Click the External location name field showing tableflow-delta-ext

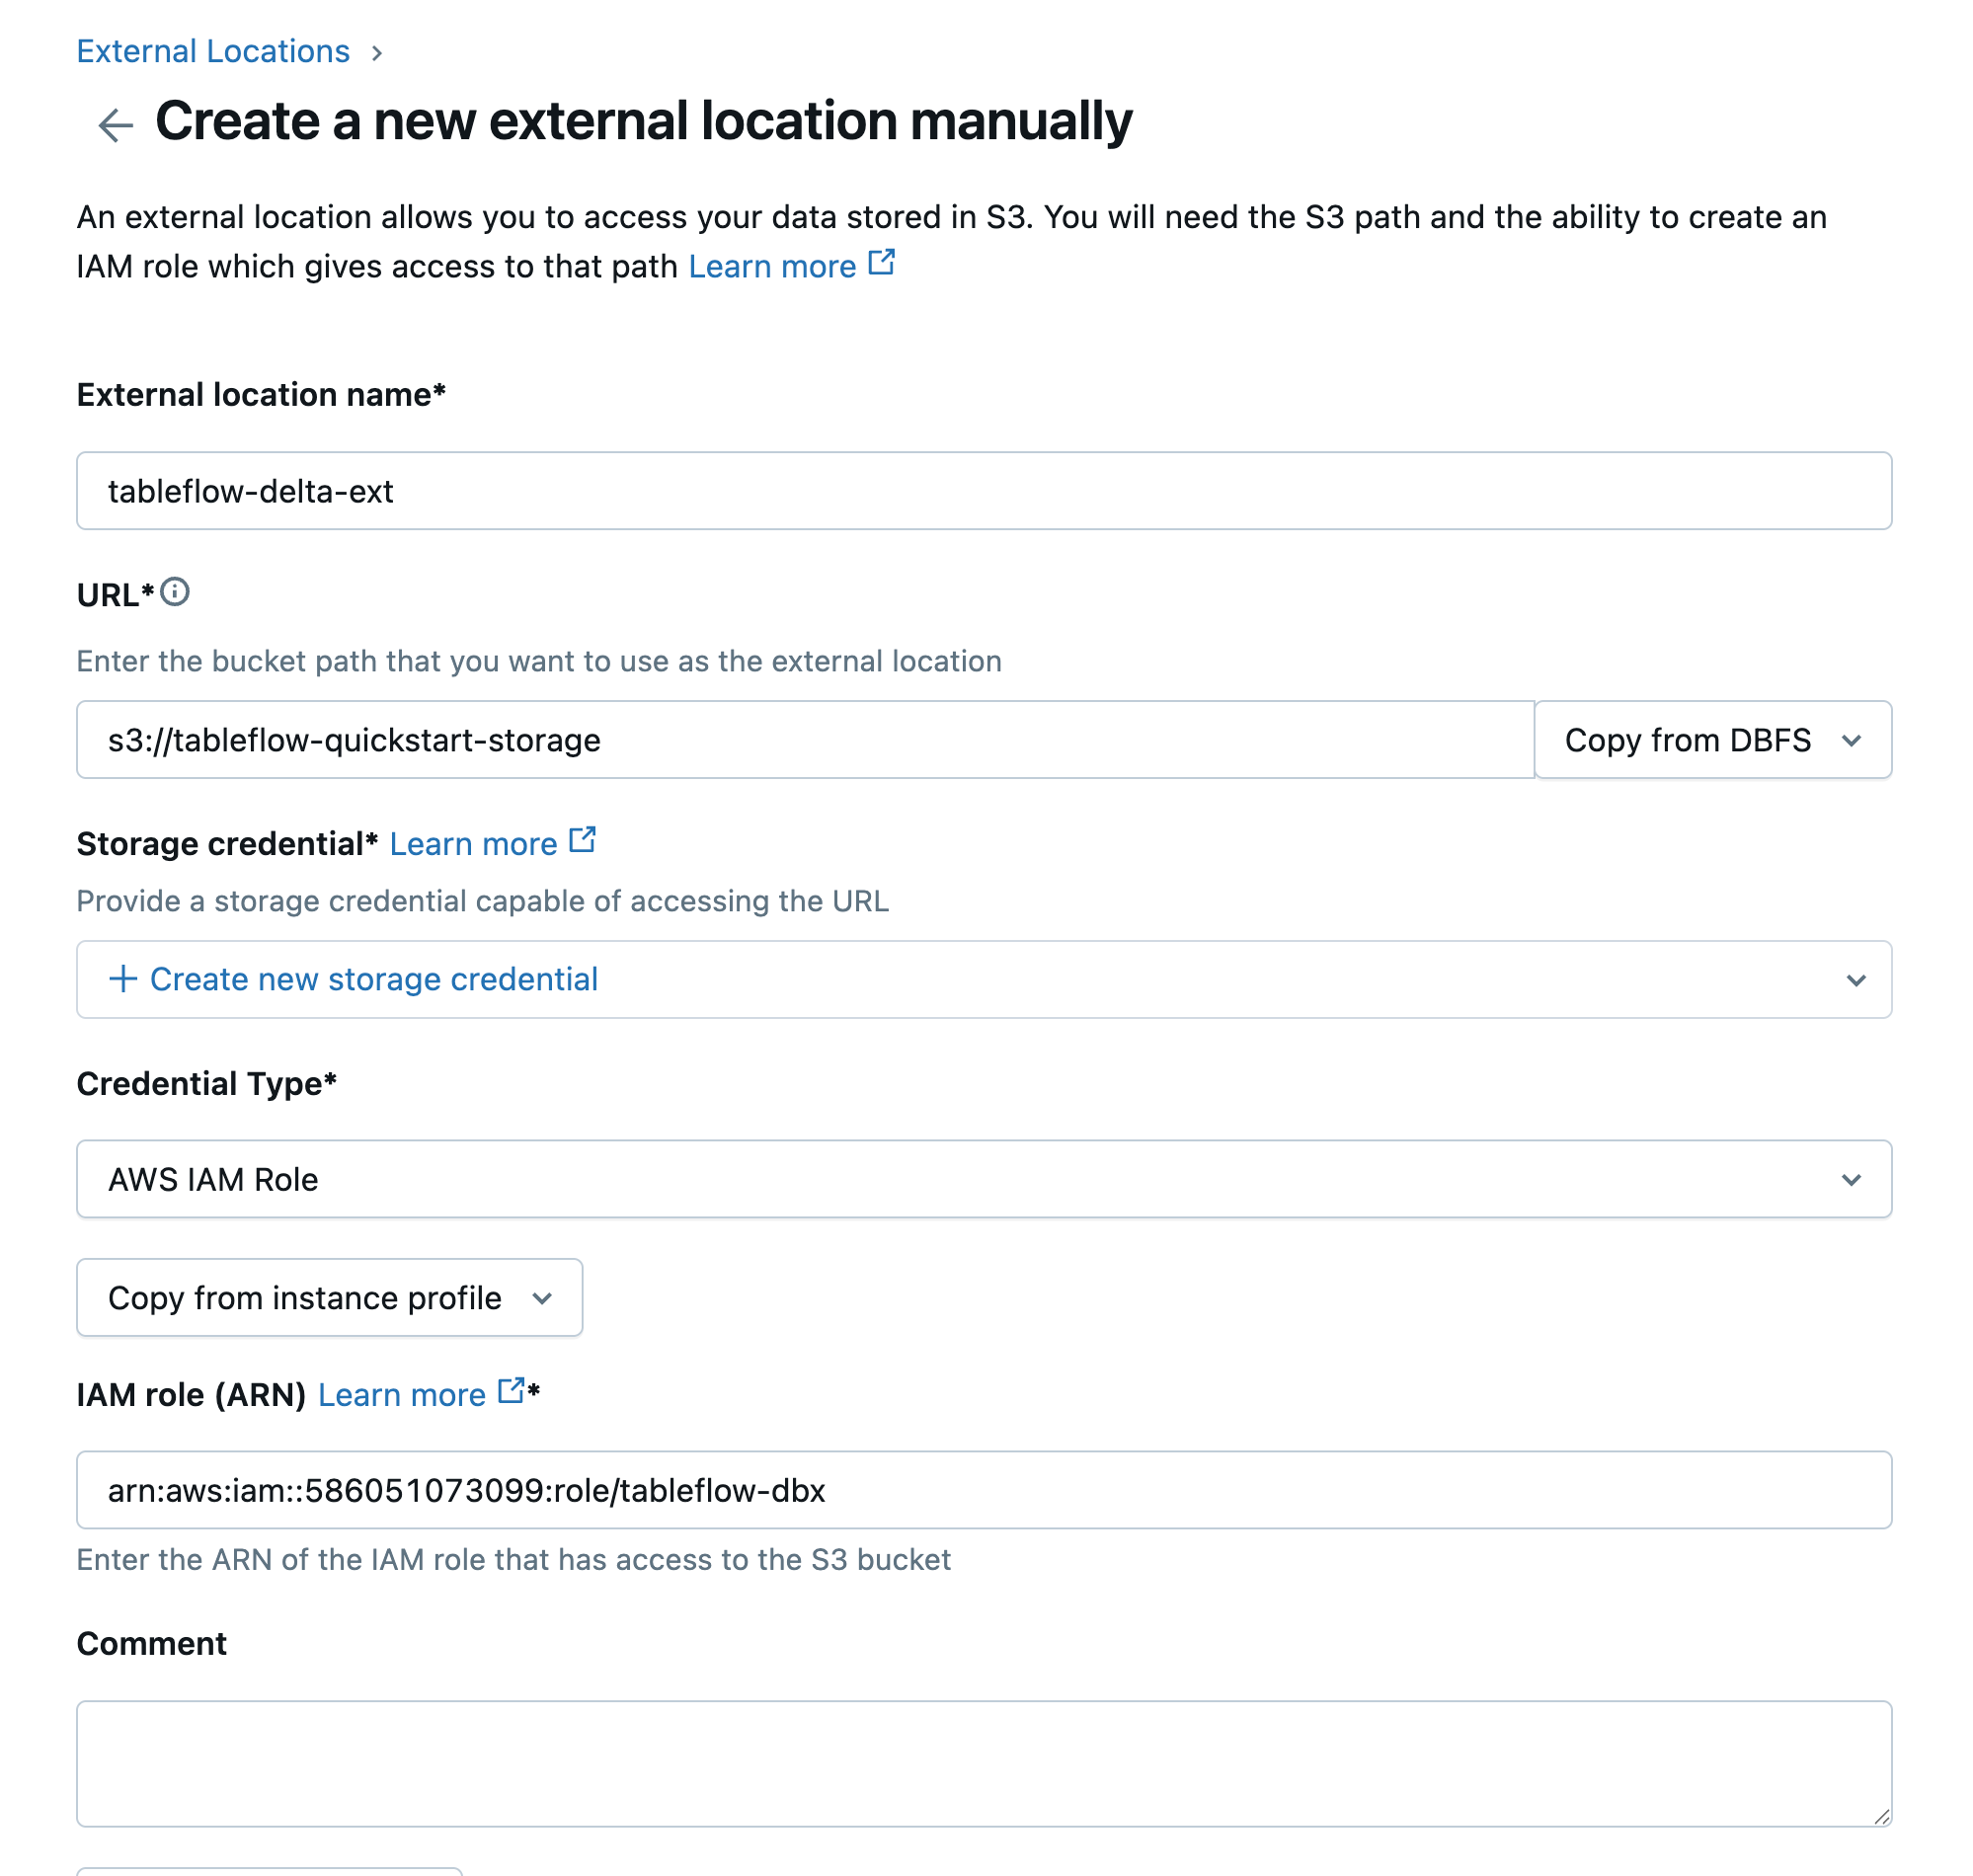pos(984,490)
